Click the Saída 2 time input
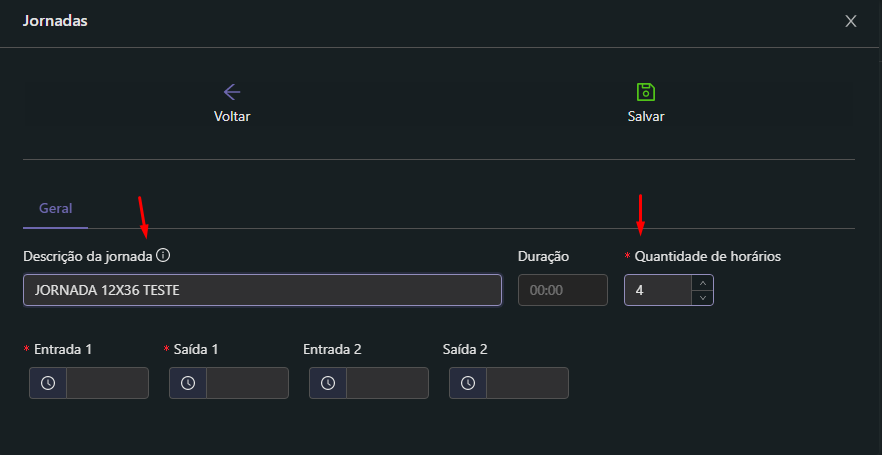The image size is (882, 455). click(527, 383)
